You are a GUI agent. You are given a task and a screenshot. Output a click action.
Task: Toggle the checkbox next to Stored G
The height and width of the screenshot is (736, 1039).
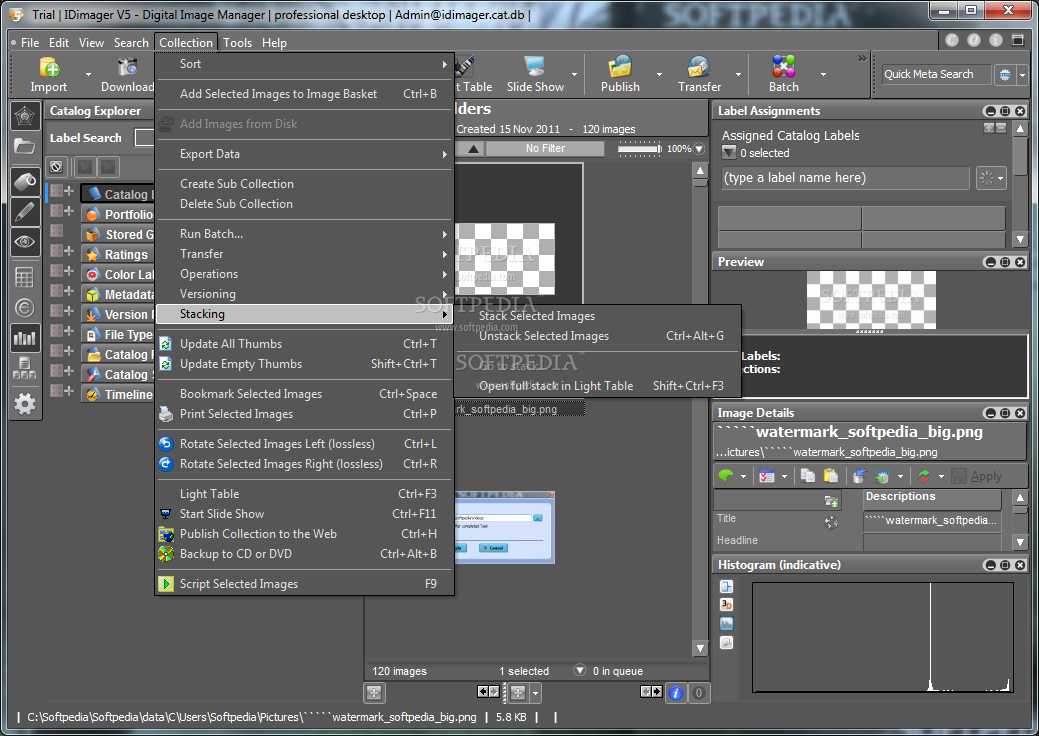(x=57, y=231)
